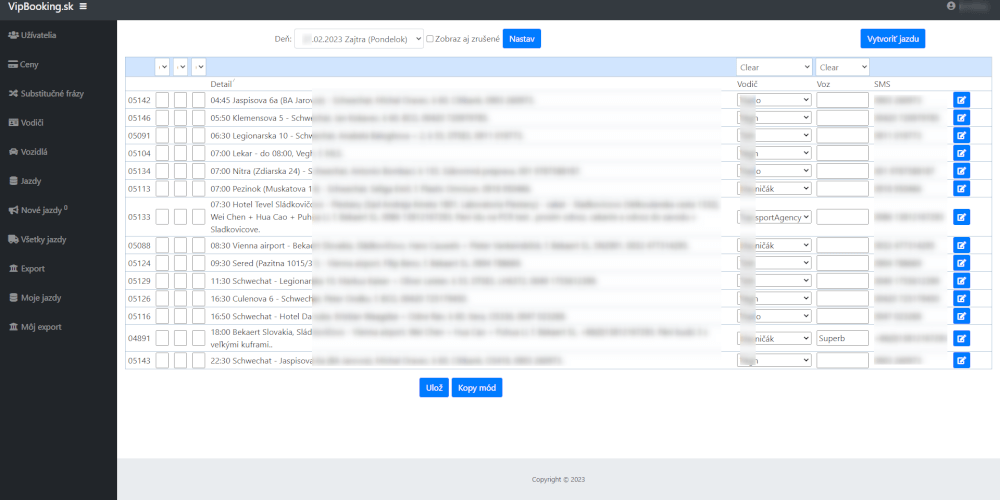
Task: Open driver dropdown for ride 05133
Action: pyautogui.click(x=773, y=216)
